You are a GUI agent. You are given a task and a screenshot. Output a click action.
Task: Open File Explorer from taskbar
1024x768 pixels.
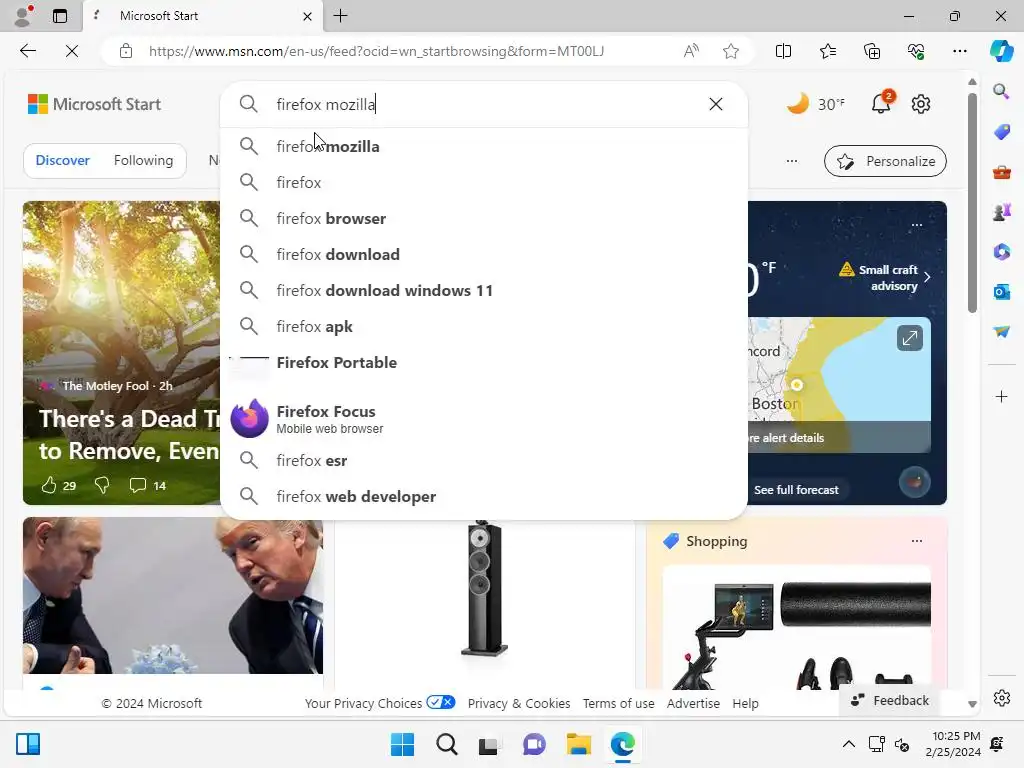[579, 744]
